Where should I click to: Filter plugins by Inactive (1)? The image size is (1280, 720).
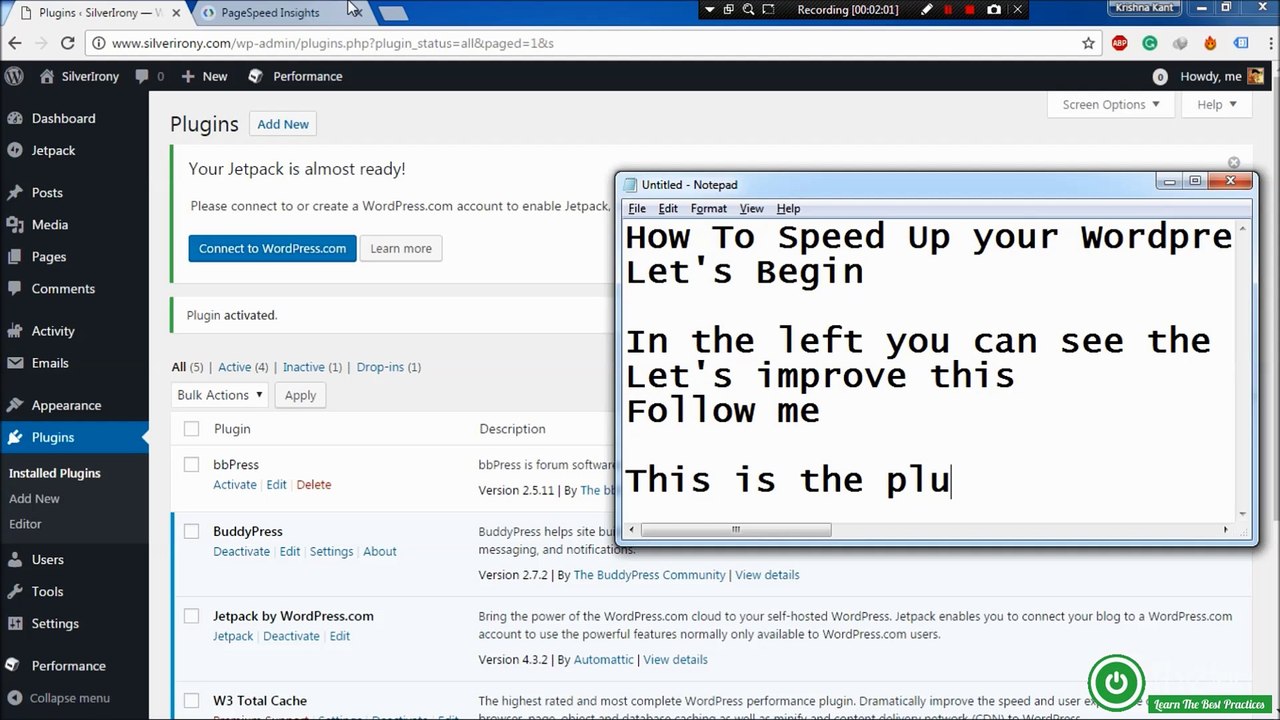point(312,367)
